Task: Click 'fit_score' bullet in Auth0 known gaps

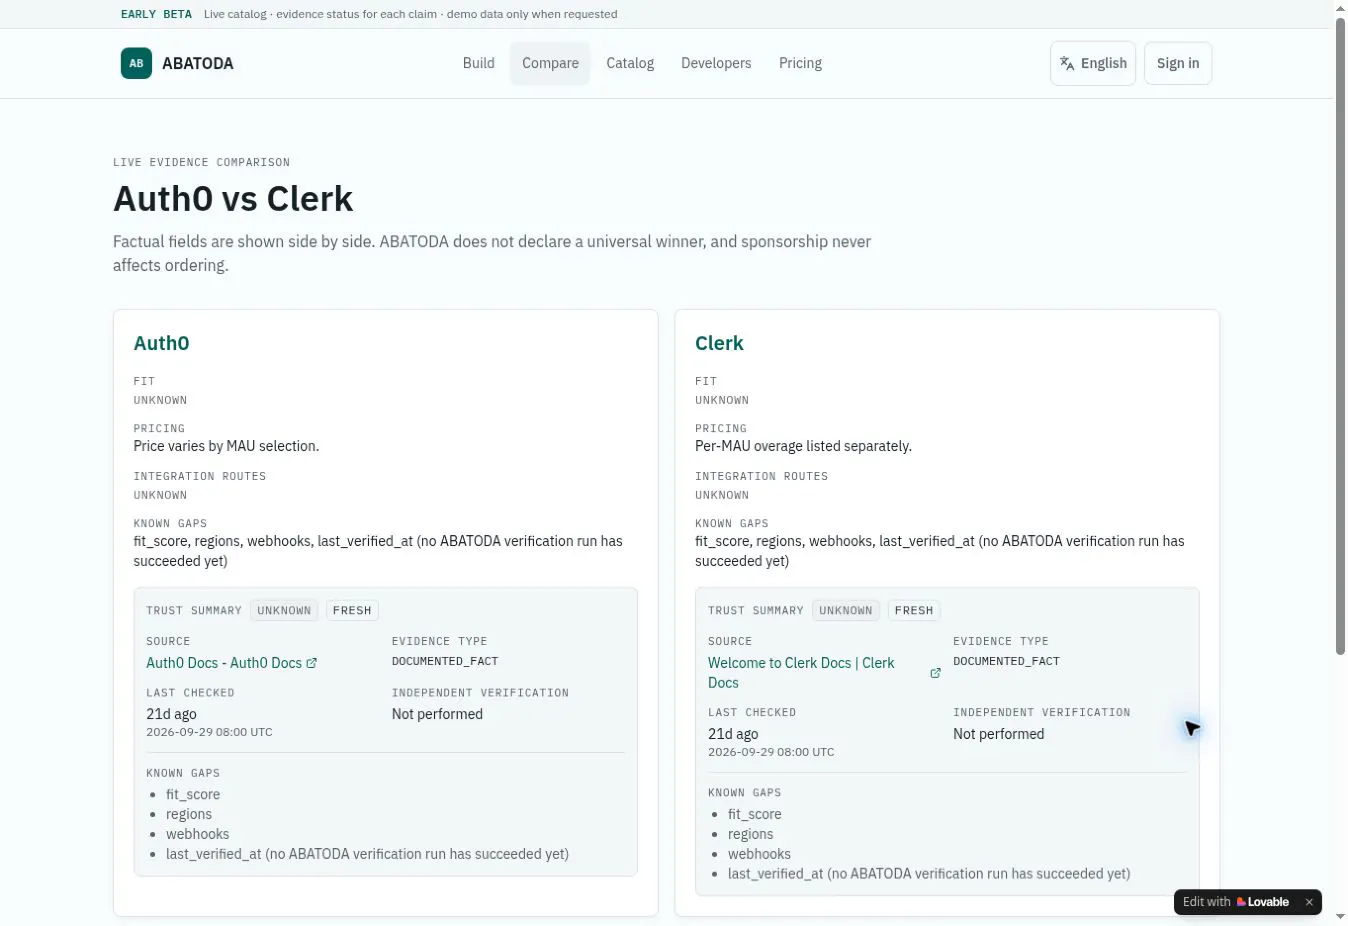Action: pos(193,794)
